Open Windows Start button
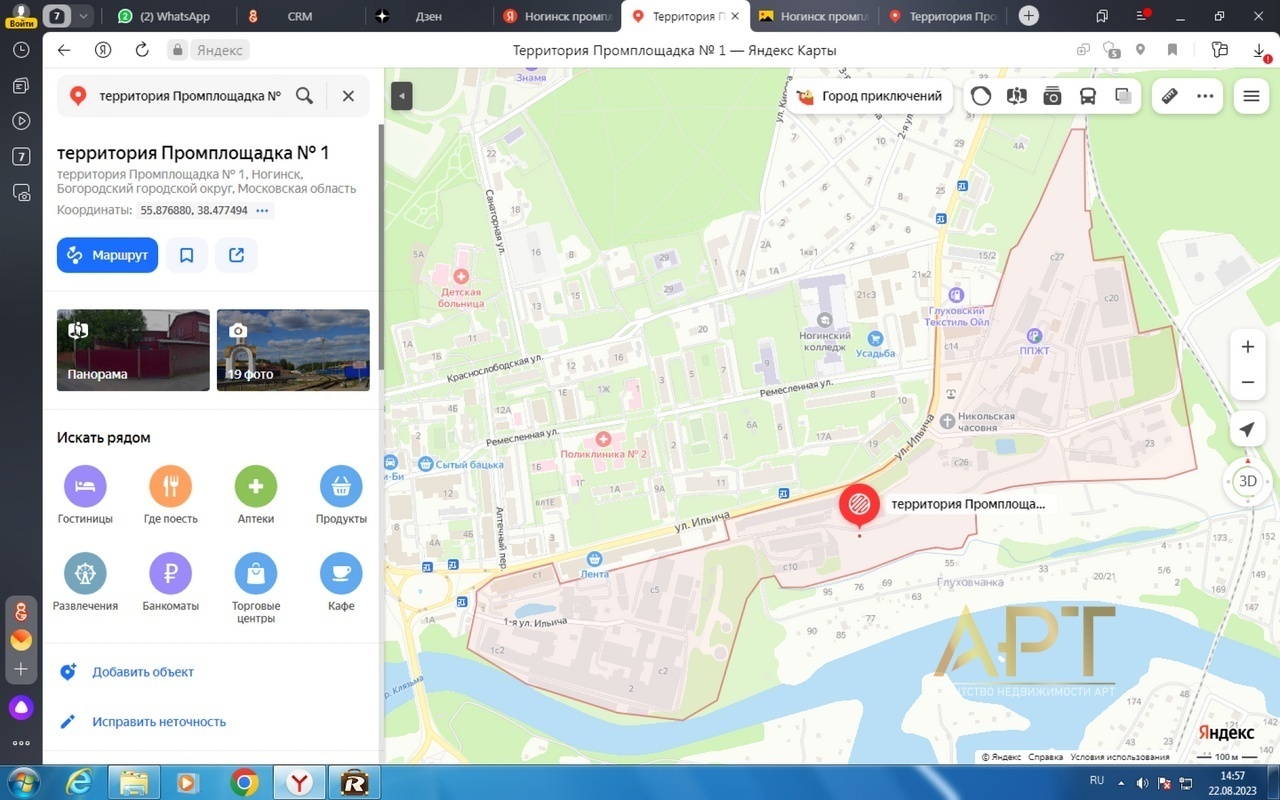Viewport: 1280px width, 800px height. pos(22,782)
